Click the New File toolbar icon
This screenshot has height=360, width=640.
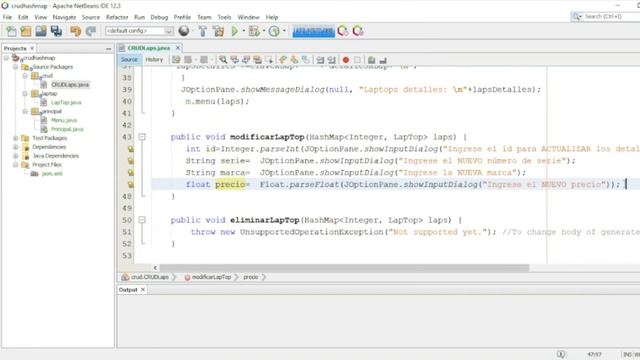(11, 31)
